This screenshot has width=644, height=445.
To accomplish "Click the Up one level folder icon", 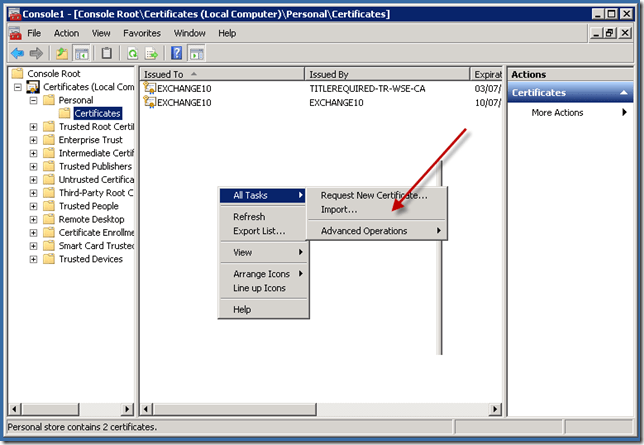I will (x=60, y=53).
